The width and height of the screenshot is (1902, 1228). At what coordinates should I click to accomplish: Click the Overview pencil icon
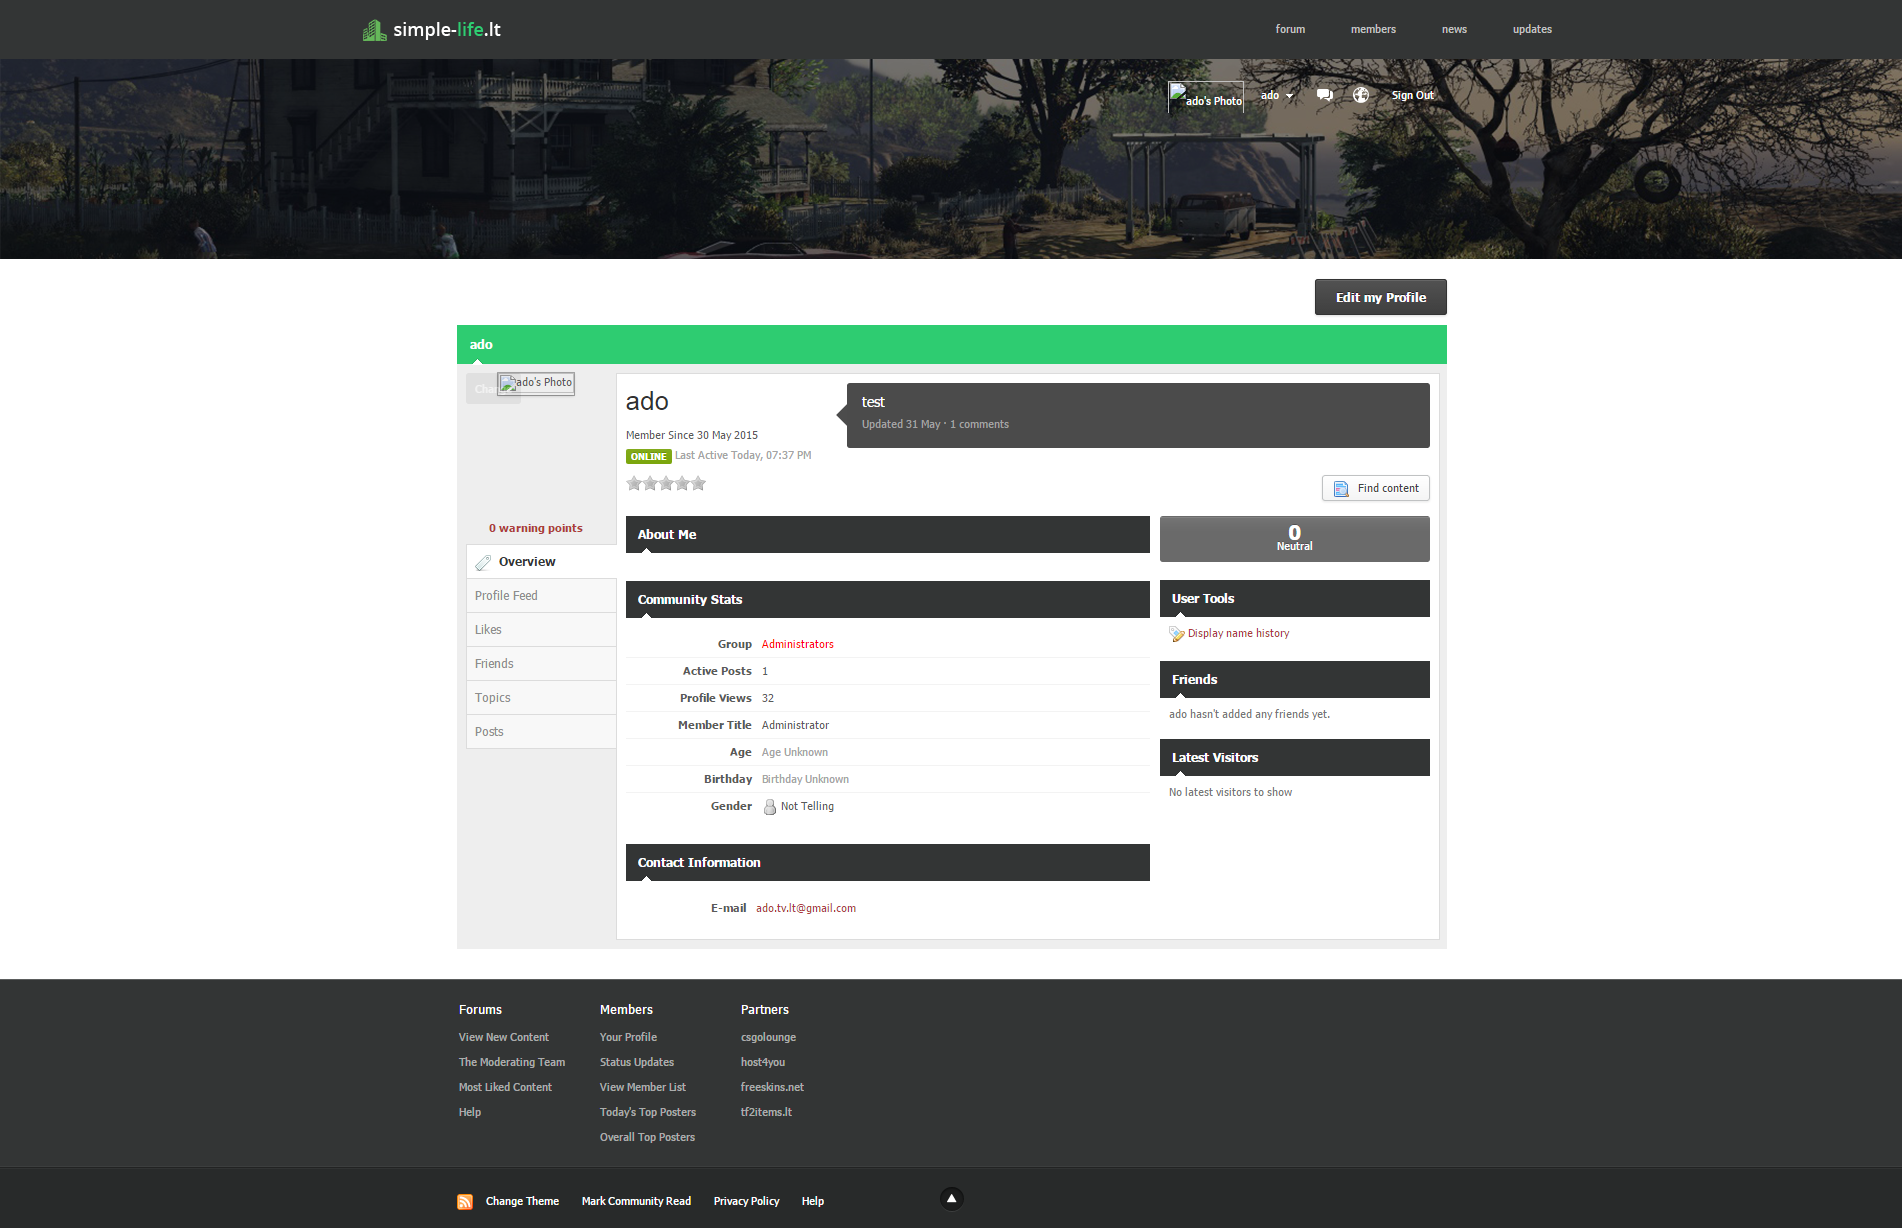pos(484,562)
